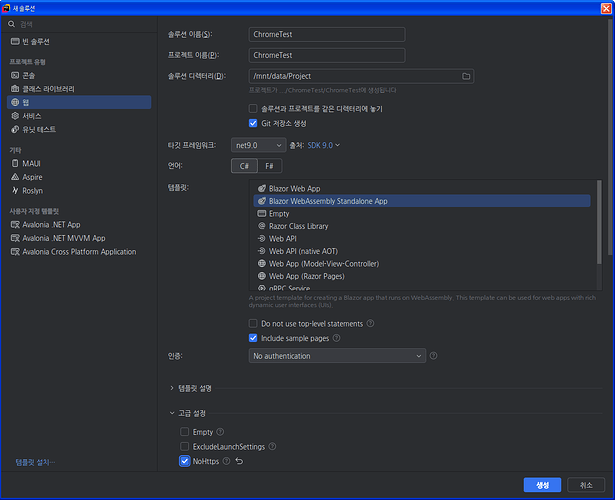
Task: Open the 템플릿 설치 link
Action: click(x=35, y=462)
